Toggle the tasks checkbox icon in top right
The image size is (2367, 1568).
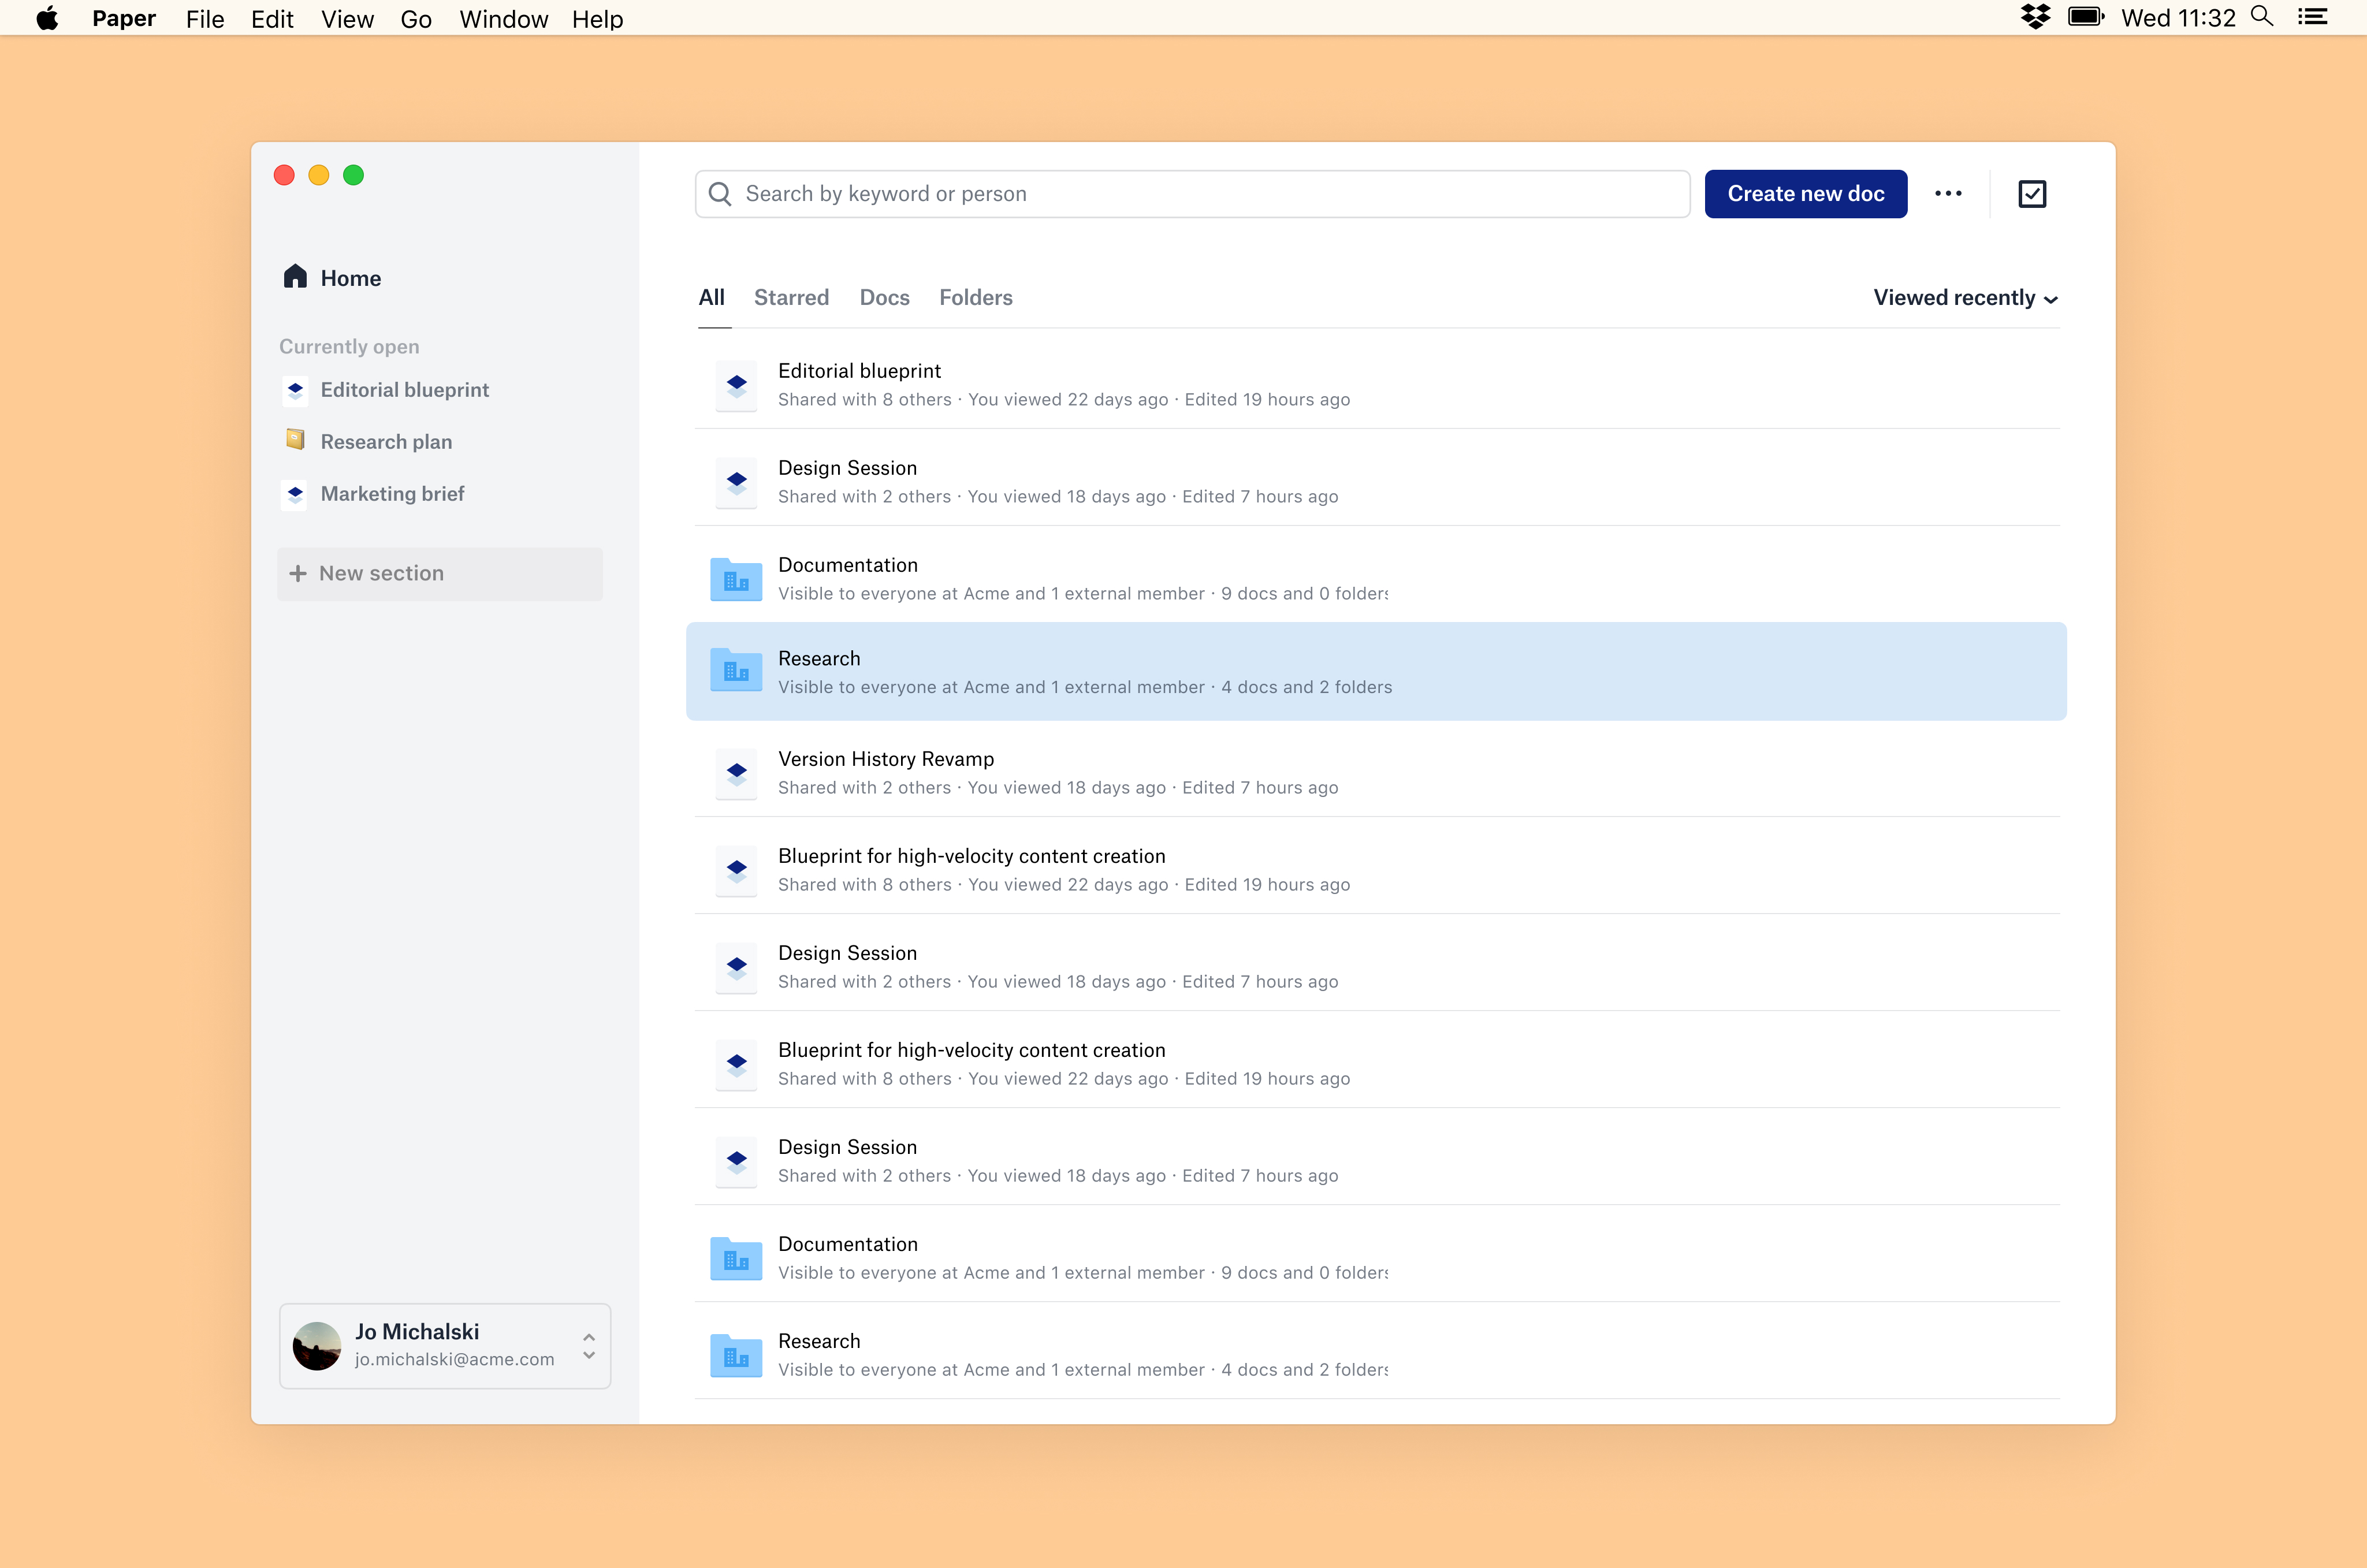coord(2032,194)
